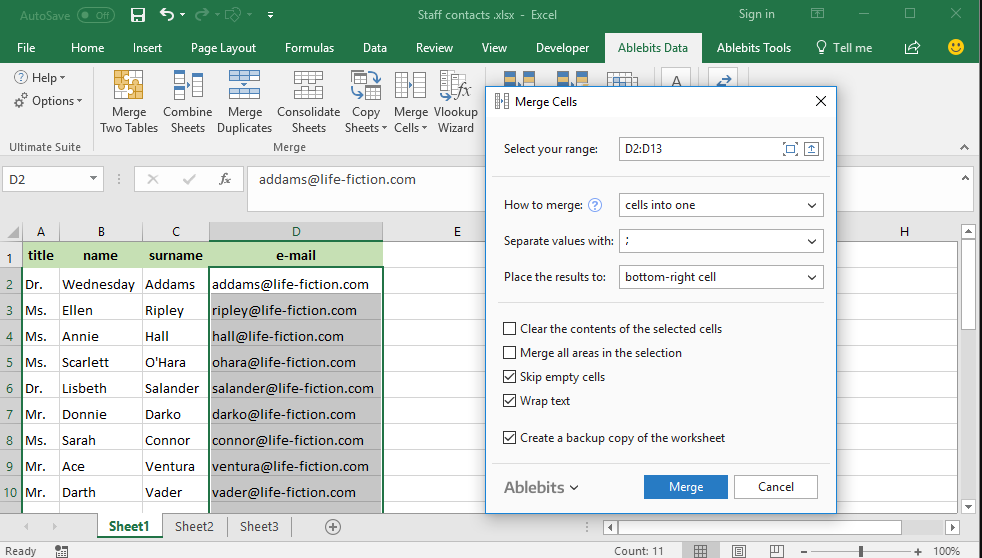The image size is (982, 558).
Task: Expand Place the results to dropdown
Action: pyautogui.click(x=811, y=277)
